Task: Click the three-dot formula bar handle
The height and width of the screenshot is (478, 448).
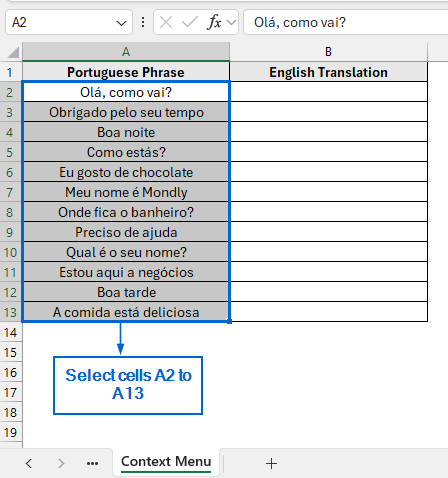Action: [143, 22]
